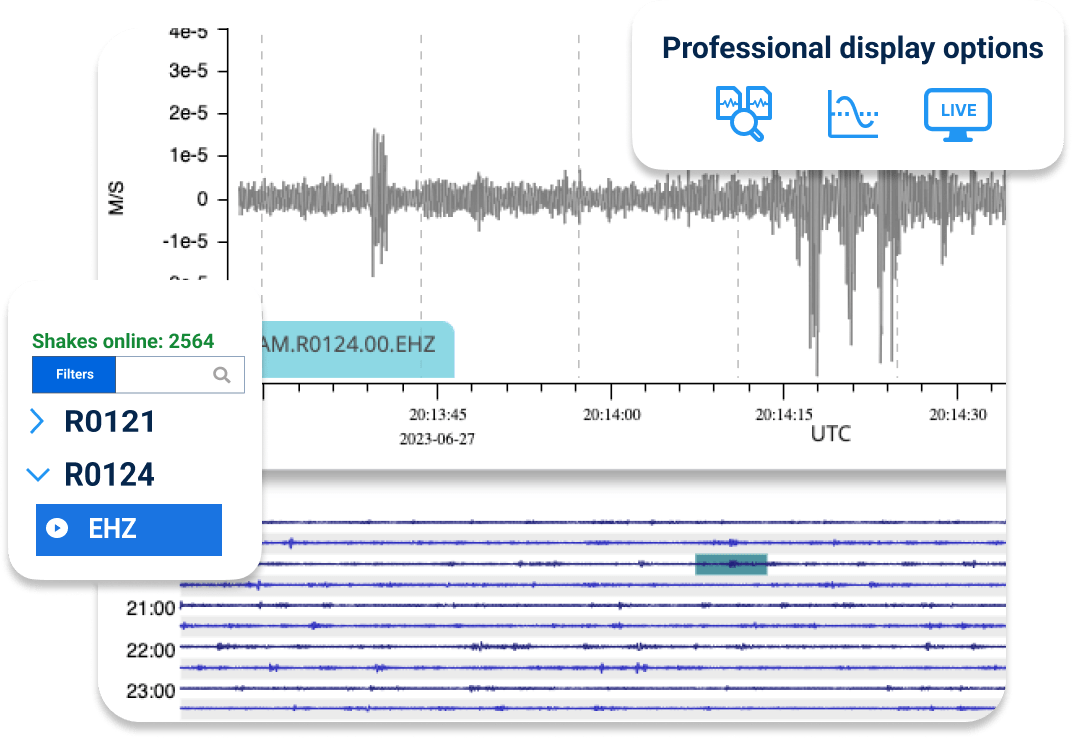The image size is (1072, 738).
Task: Click the Shakes online: 2564 counter
Action: tap(123, 341)
